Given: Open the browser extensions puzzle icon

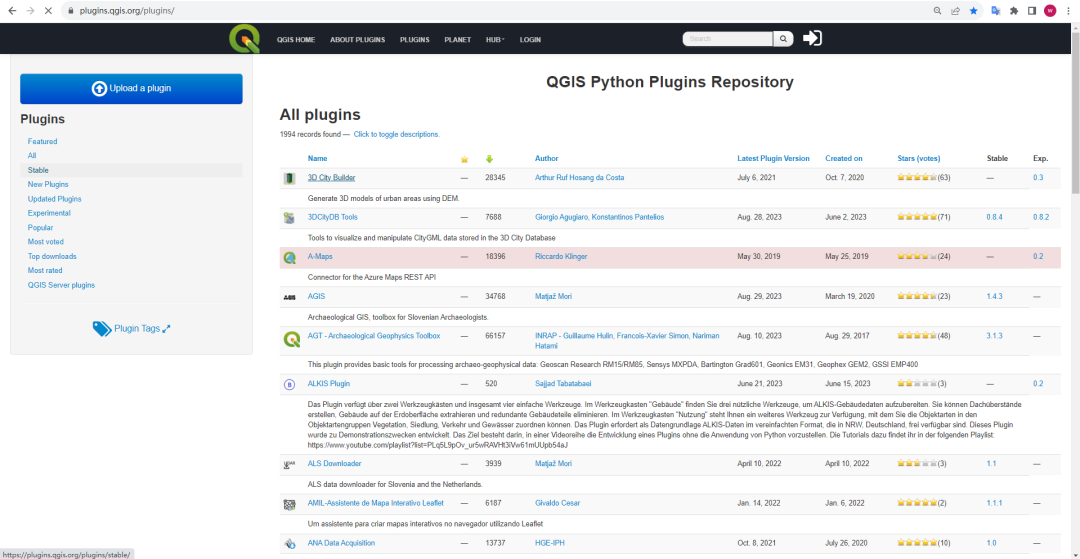Looking at the screenshot, I should pos(1014,11).
